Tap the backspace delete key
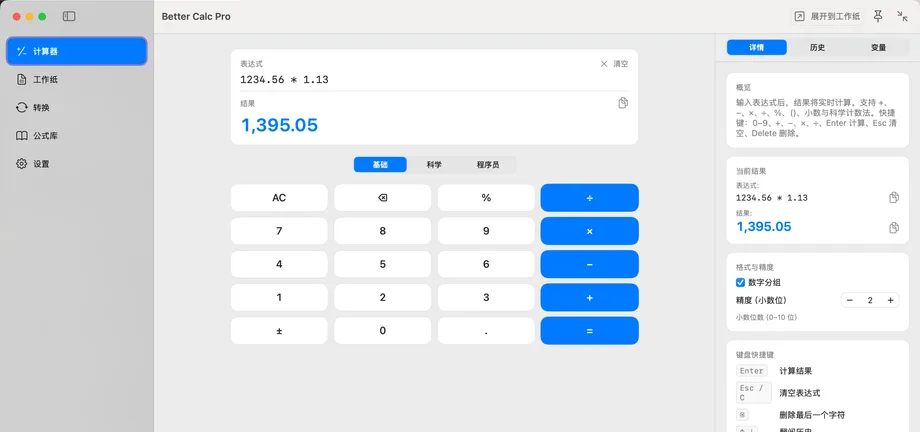 tap(383, 198)
